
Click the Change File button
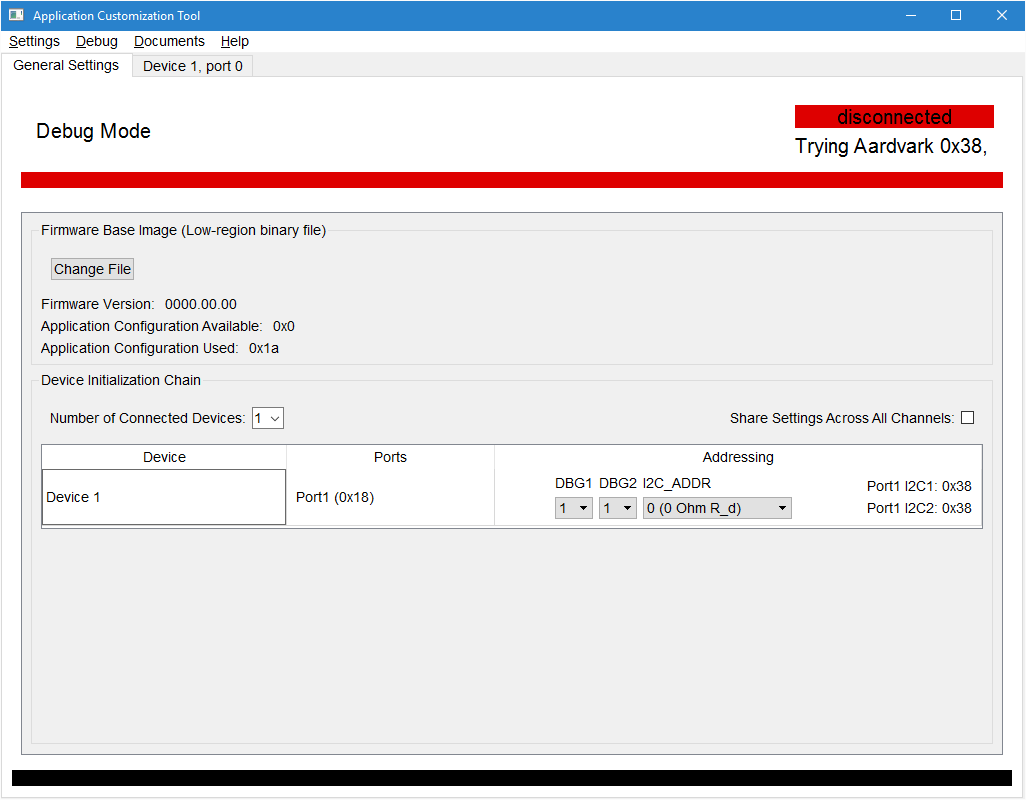[92, 269]
